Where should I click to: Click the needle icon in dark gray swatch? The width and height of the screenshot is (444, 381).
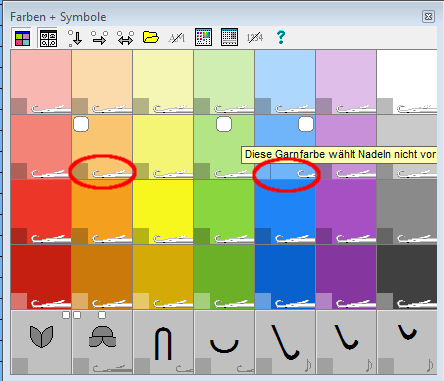click(x=417, y=303)
